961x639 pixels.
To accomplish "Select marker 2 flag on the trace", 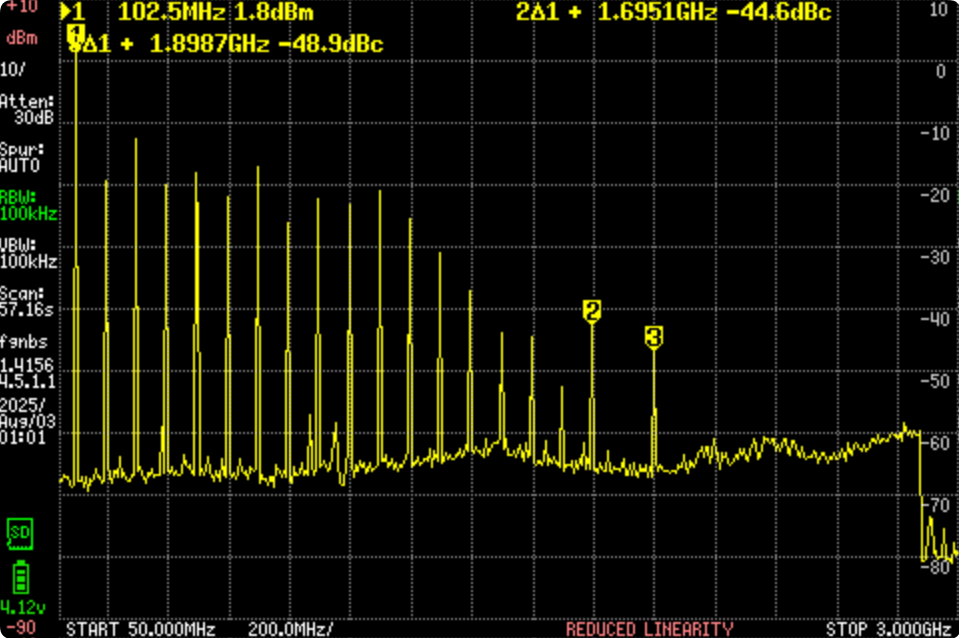I will pos(591,311).
